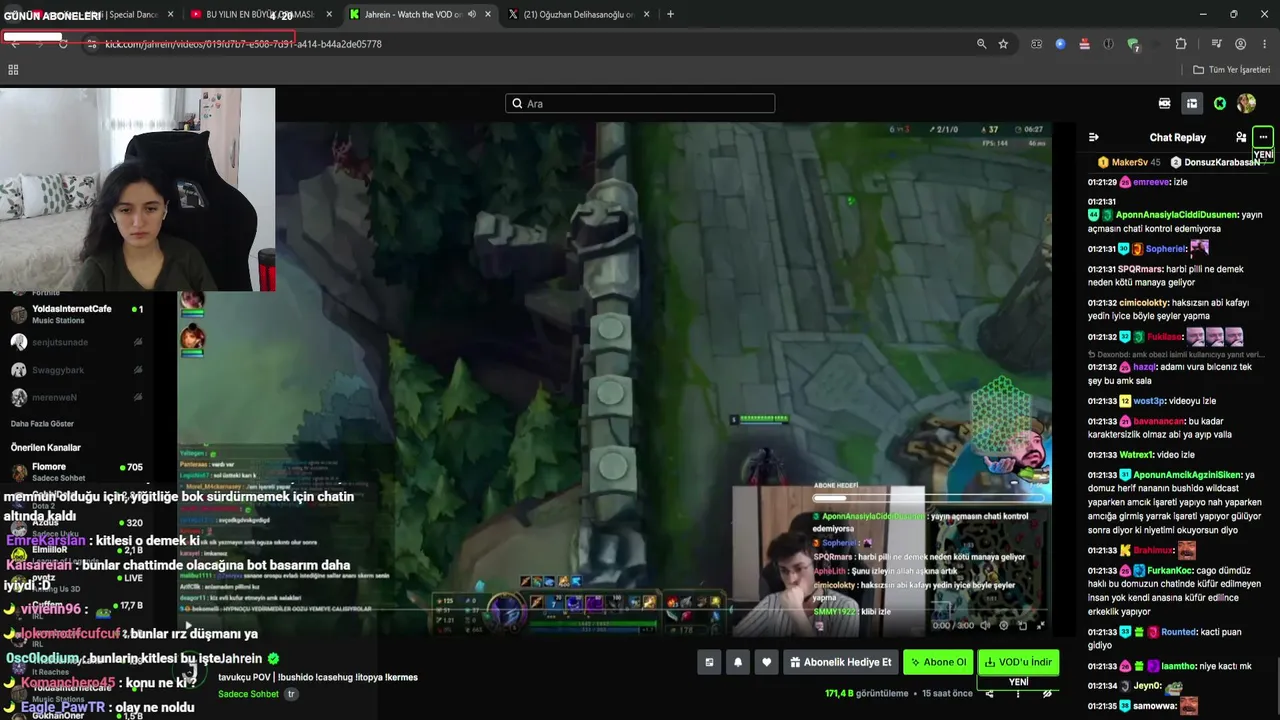Image resolution: width=1280 pixels, height=720 pixels.
Task: Open the Chrome profile avatar icon
Action: 1240,44
